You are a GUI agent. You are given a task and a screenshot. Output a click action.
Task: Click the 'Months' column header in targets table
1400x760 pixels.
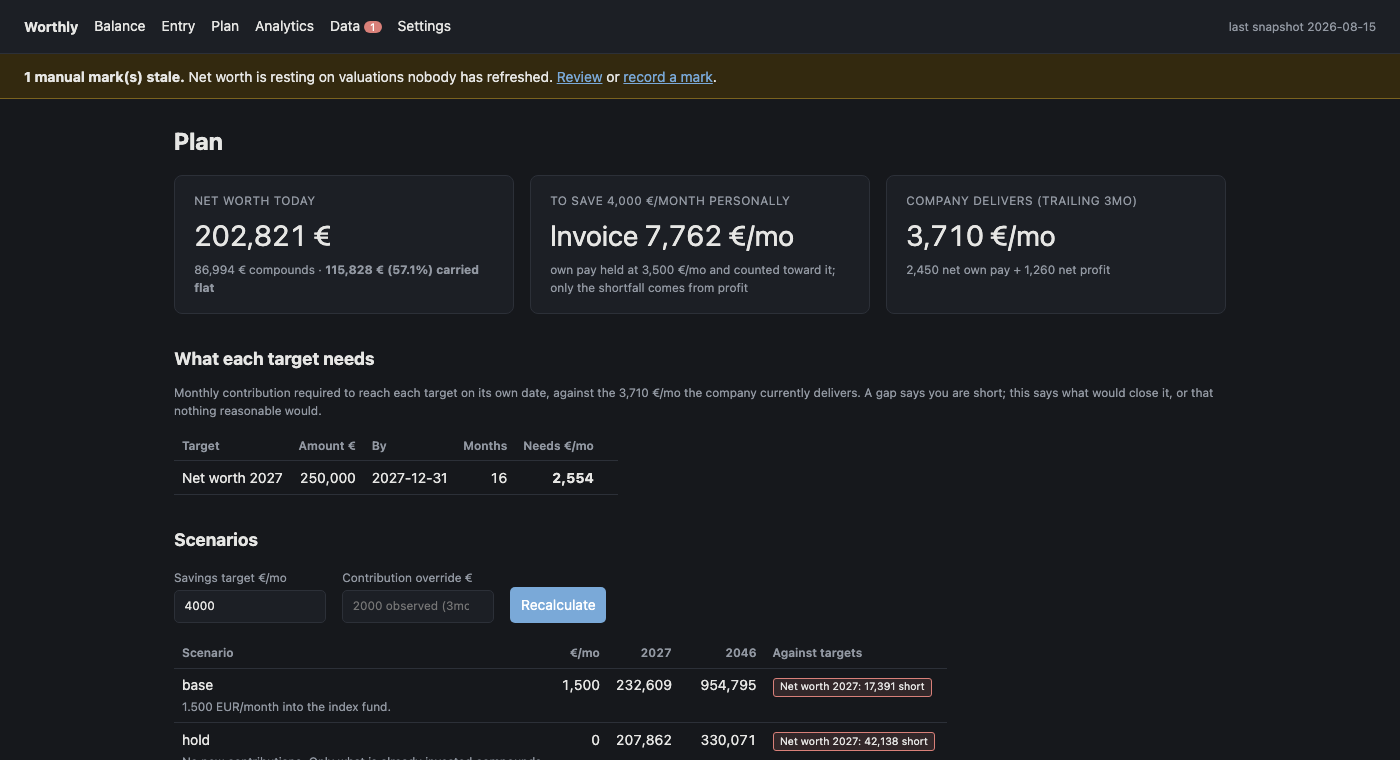(x=485, y=446)
